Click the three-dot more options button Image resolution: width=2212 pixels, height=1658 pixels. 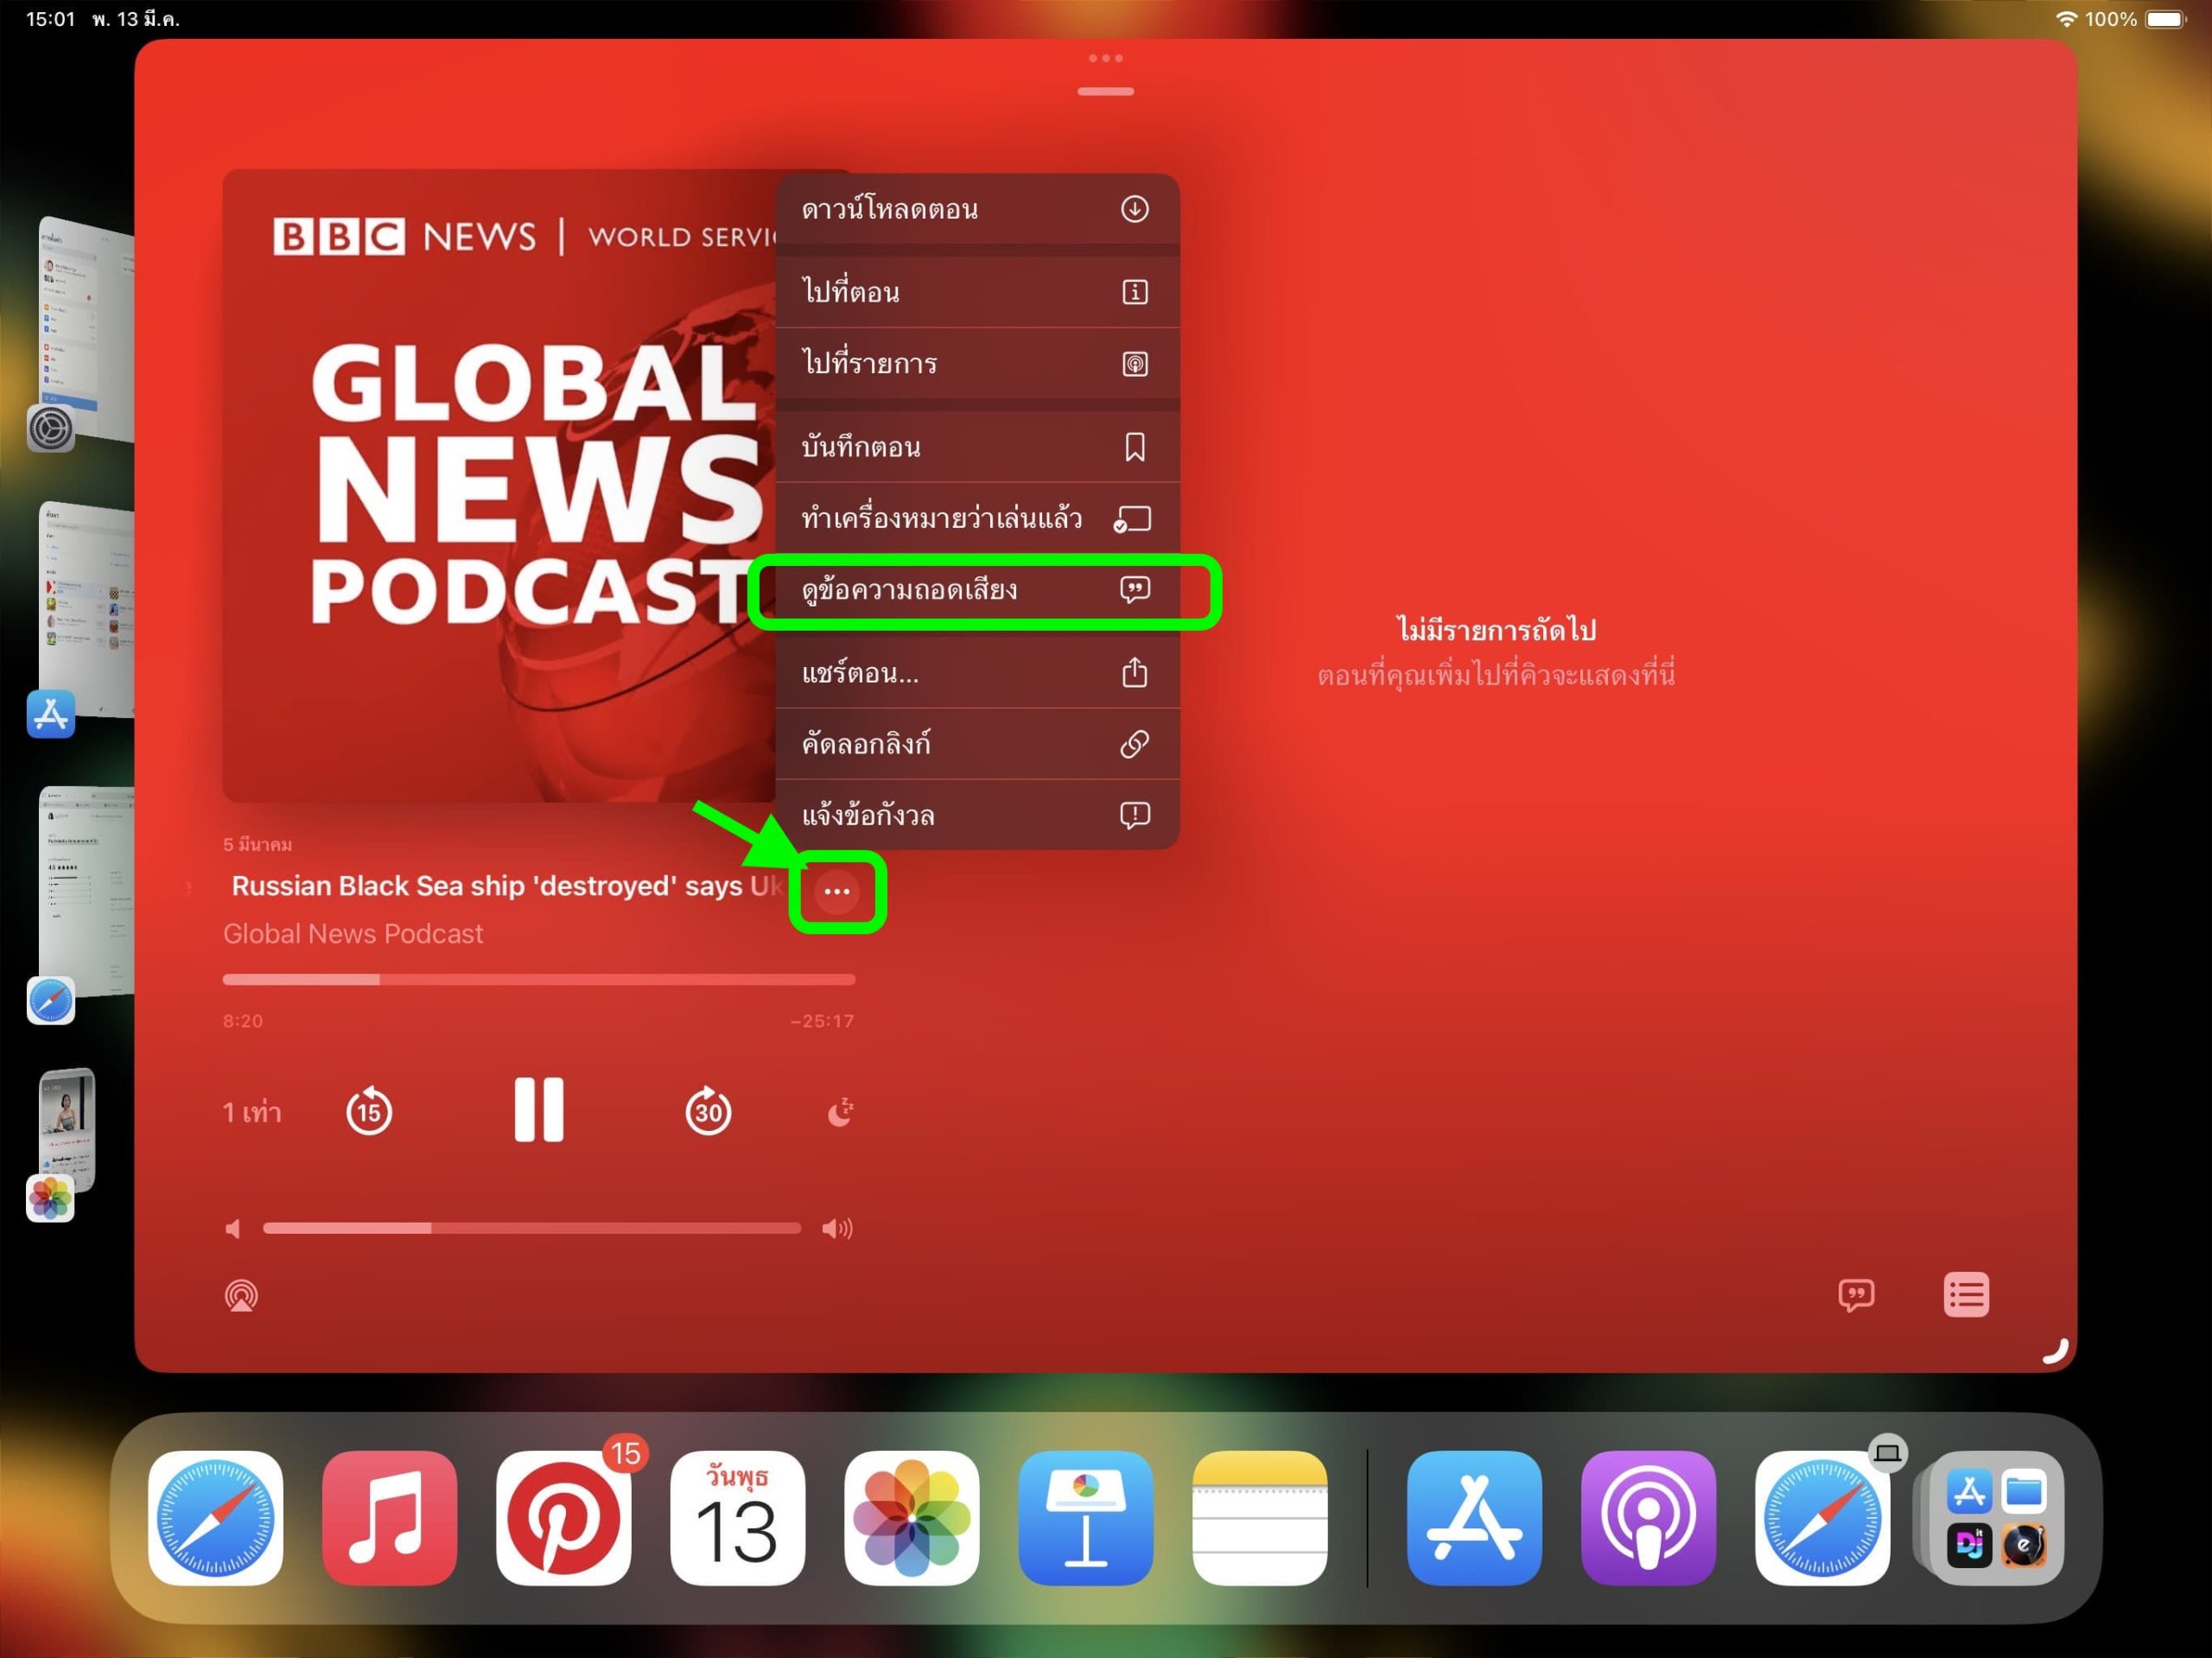[x=837, y=891]
